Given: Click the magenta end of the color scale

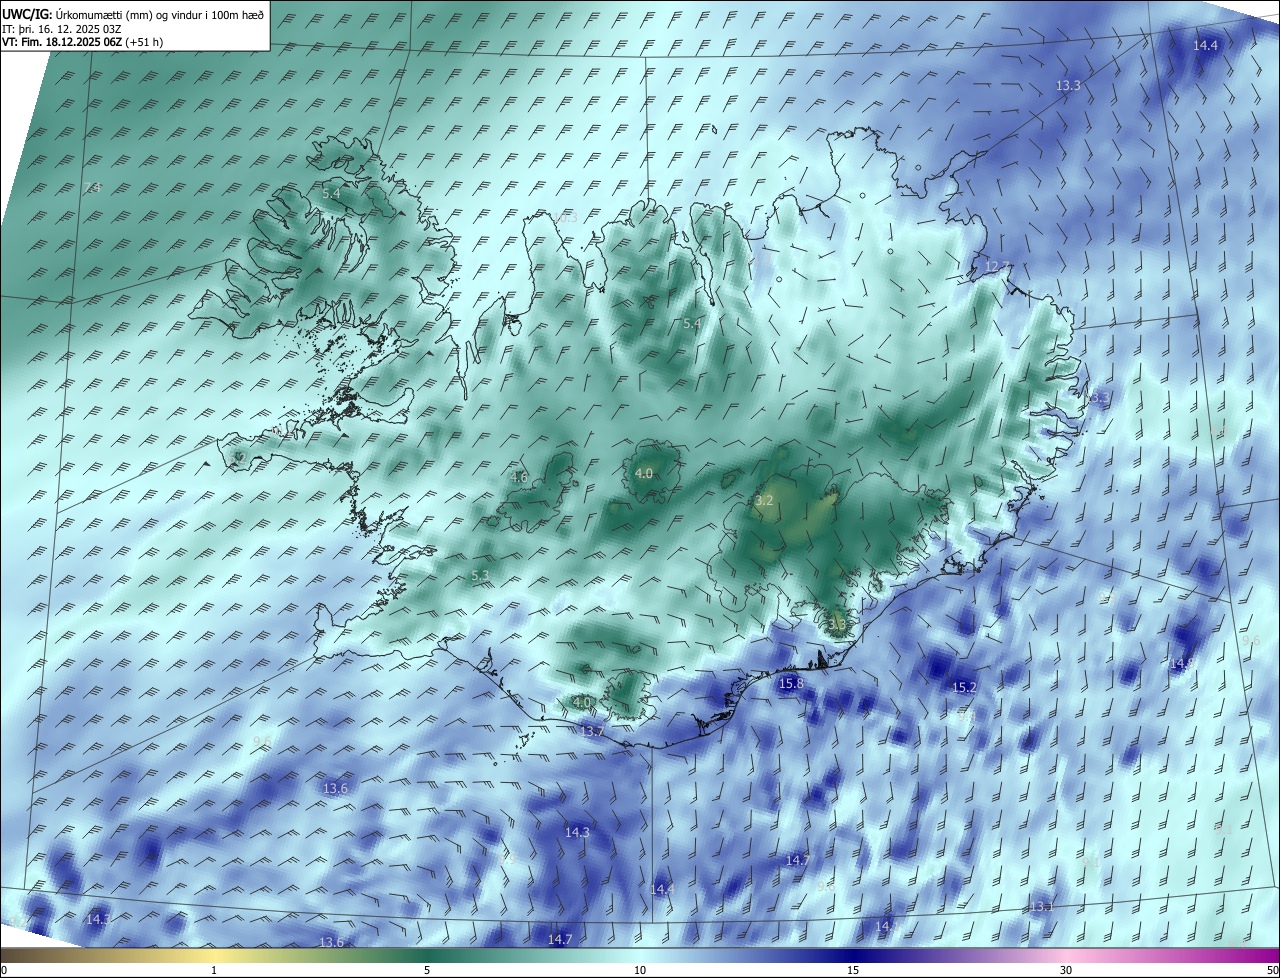Looking at the screenshot, I should (x=1260, y=956).
